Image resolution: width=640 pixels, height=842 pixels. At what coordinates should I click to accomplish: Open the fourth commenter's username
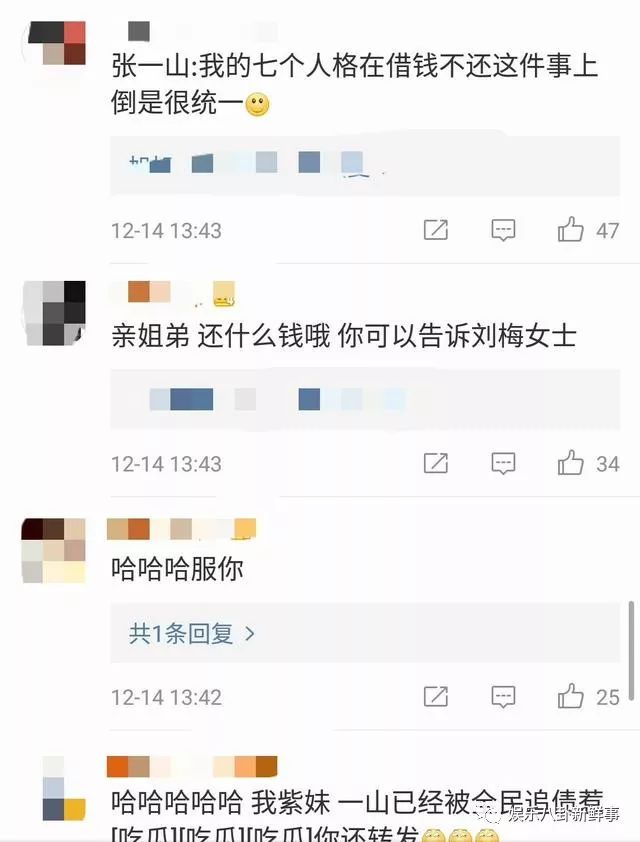click(192, 767)
